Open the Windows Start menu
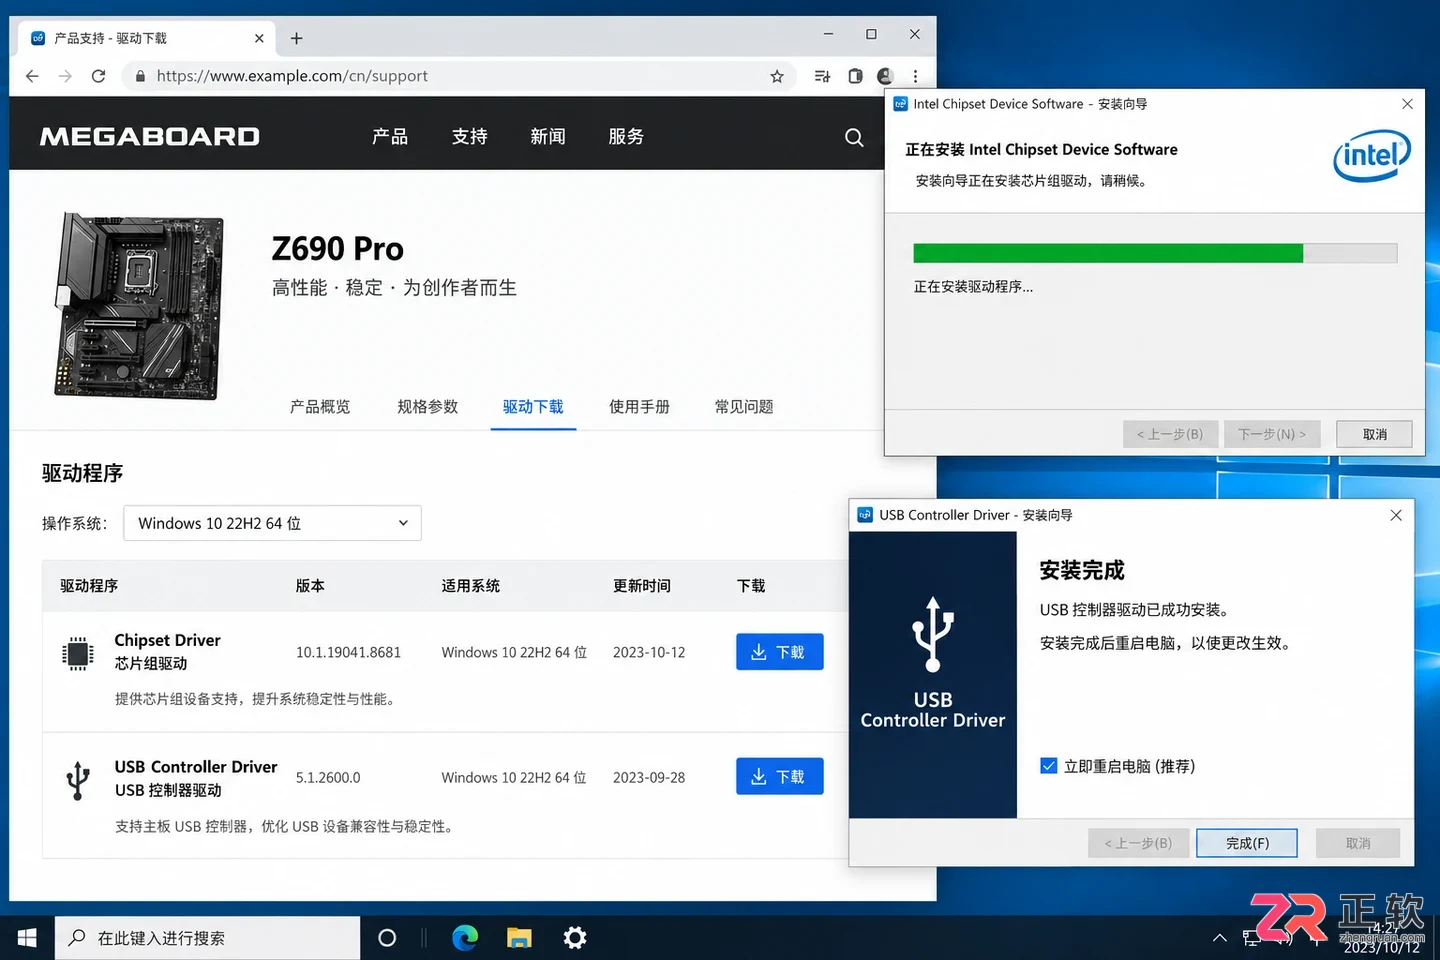Viewport: 1440px width, 960px height. coord(27,938)
